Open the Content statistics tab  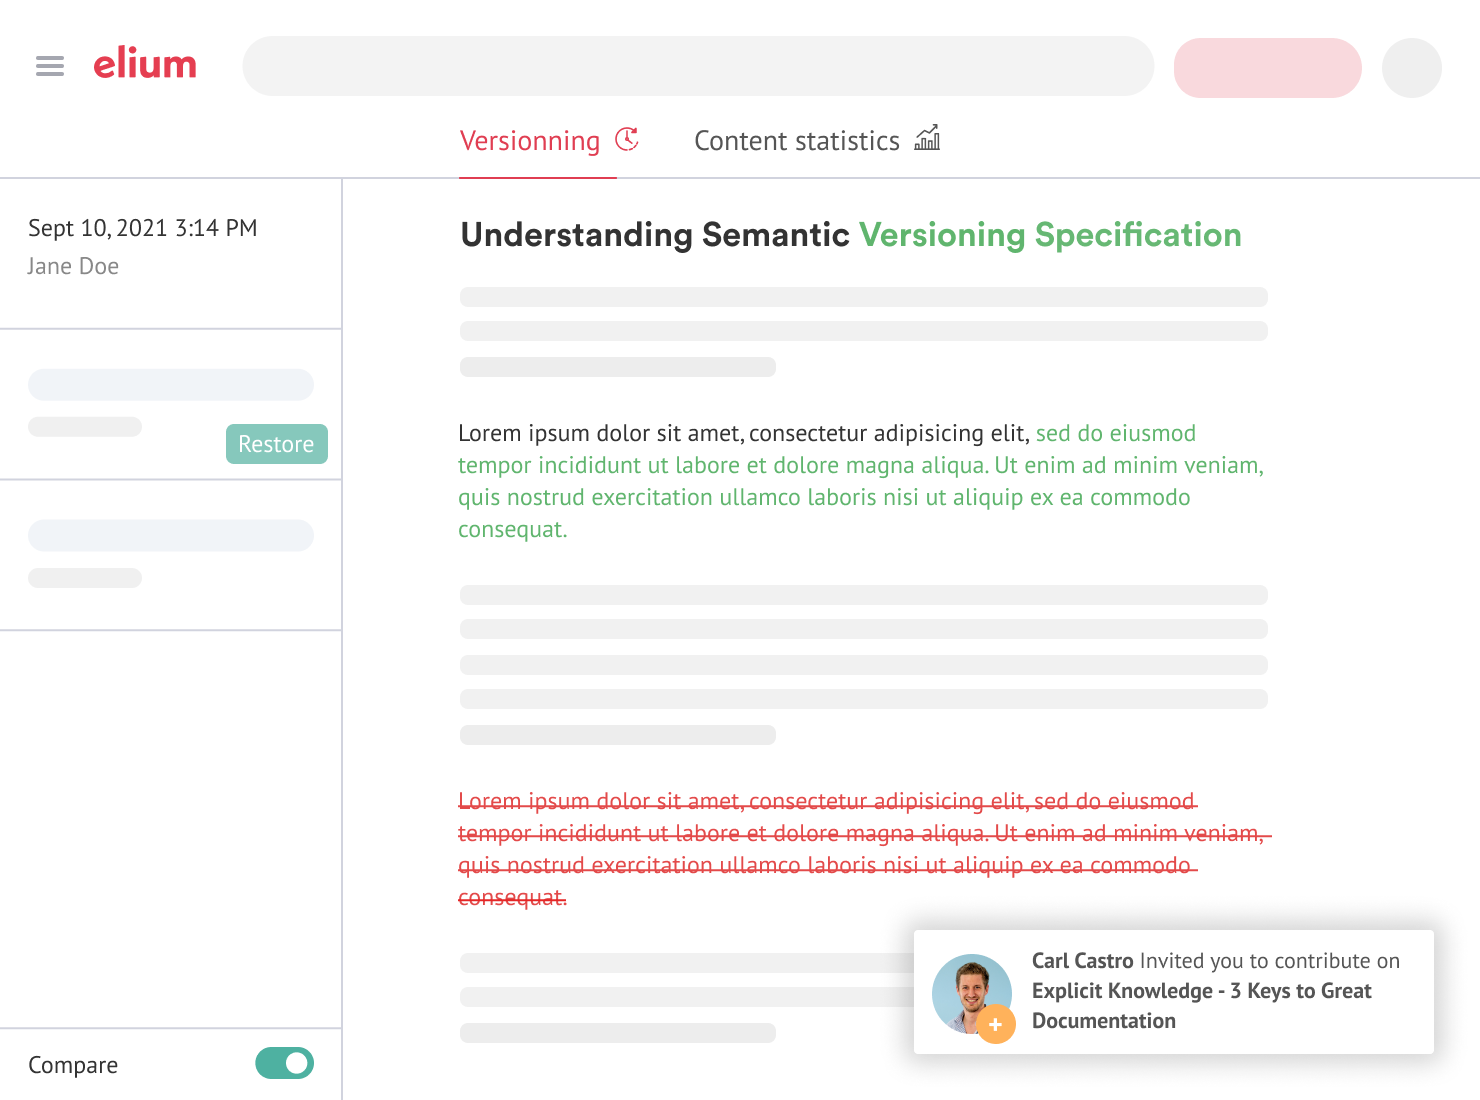point(797,141)
